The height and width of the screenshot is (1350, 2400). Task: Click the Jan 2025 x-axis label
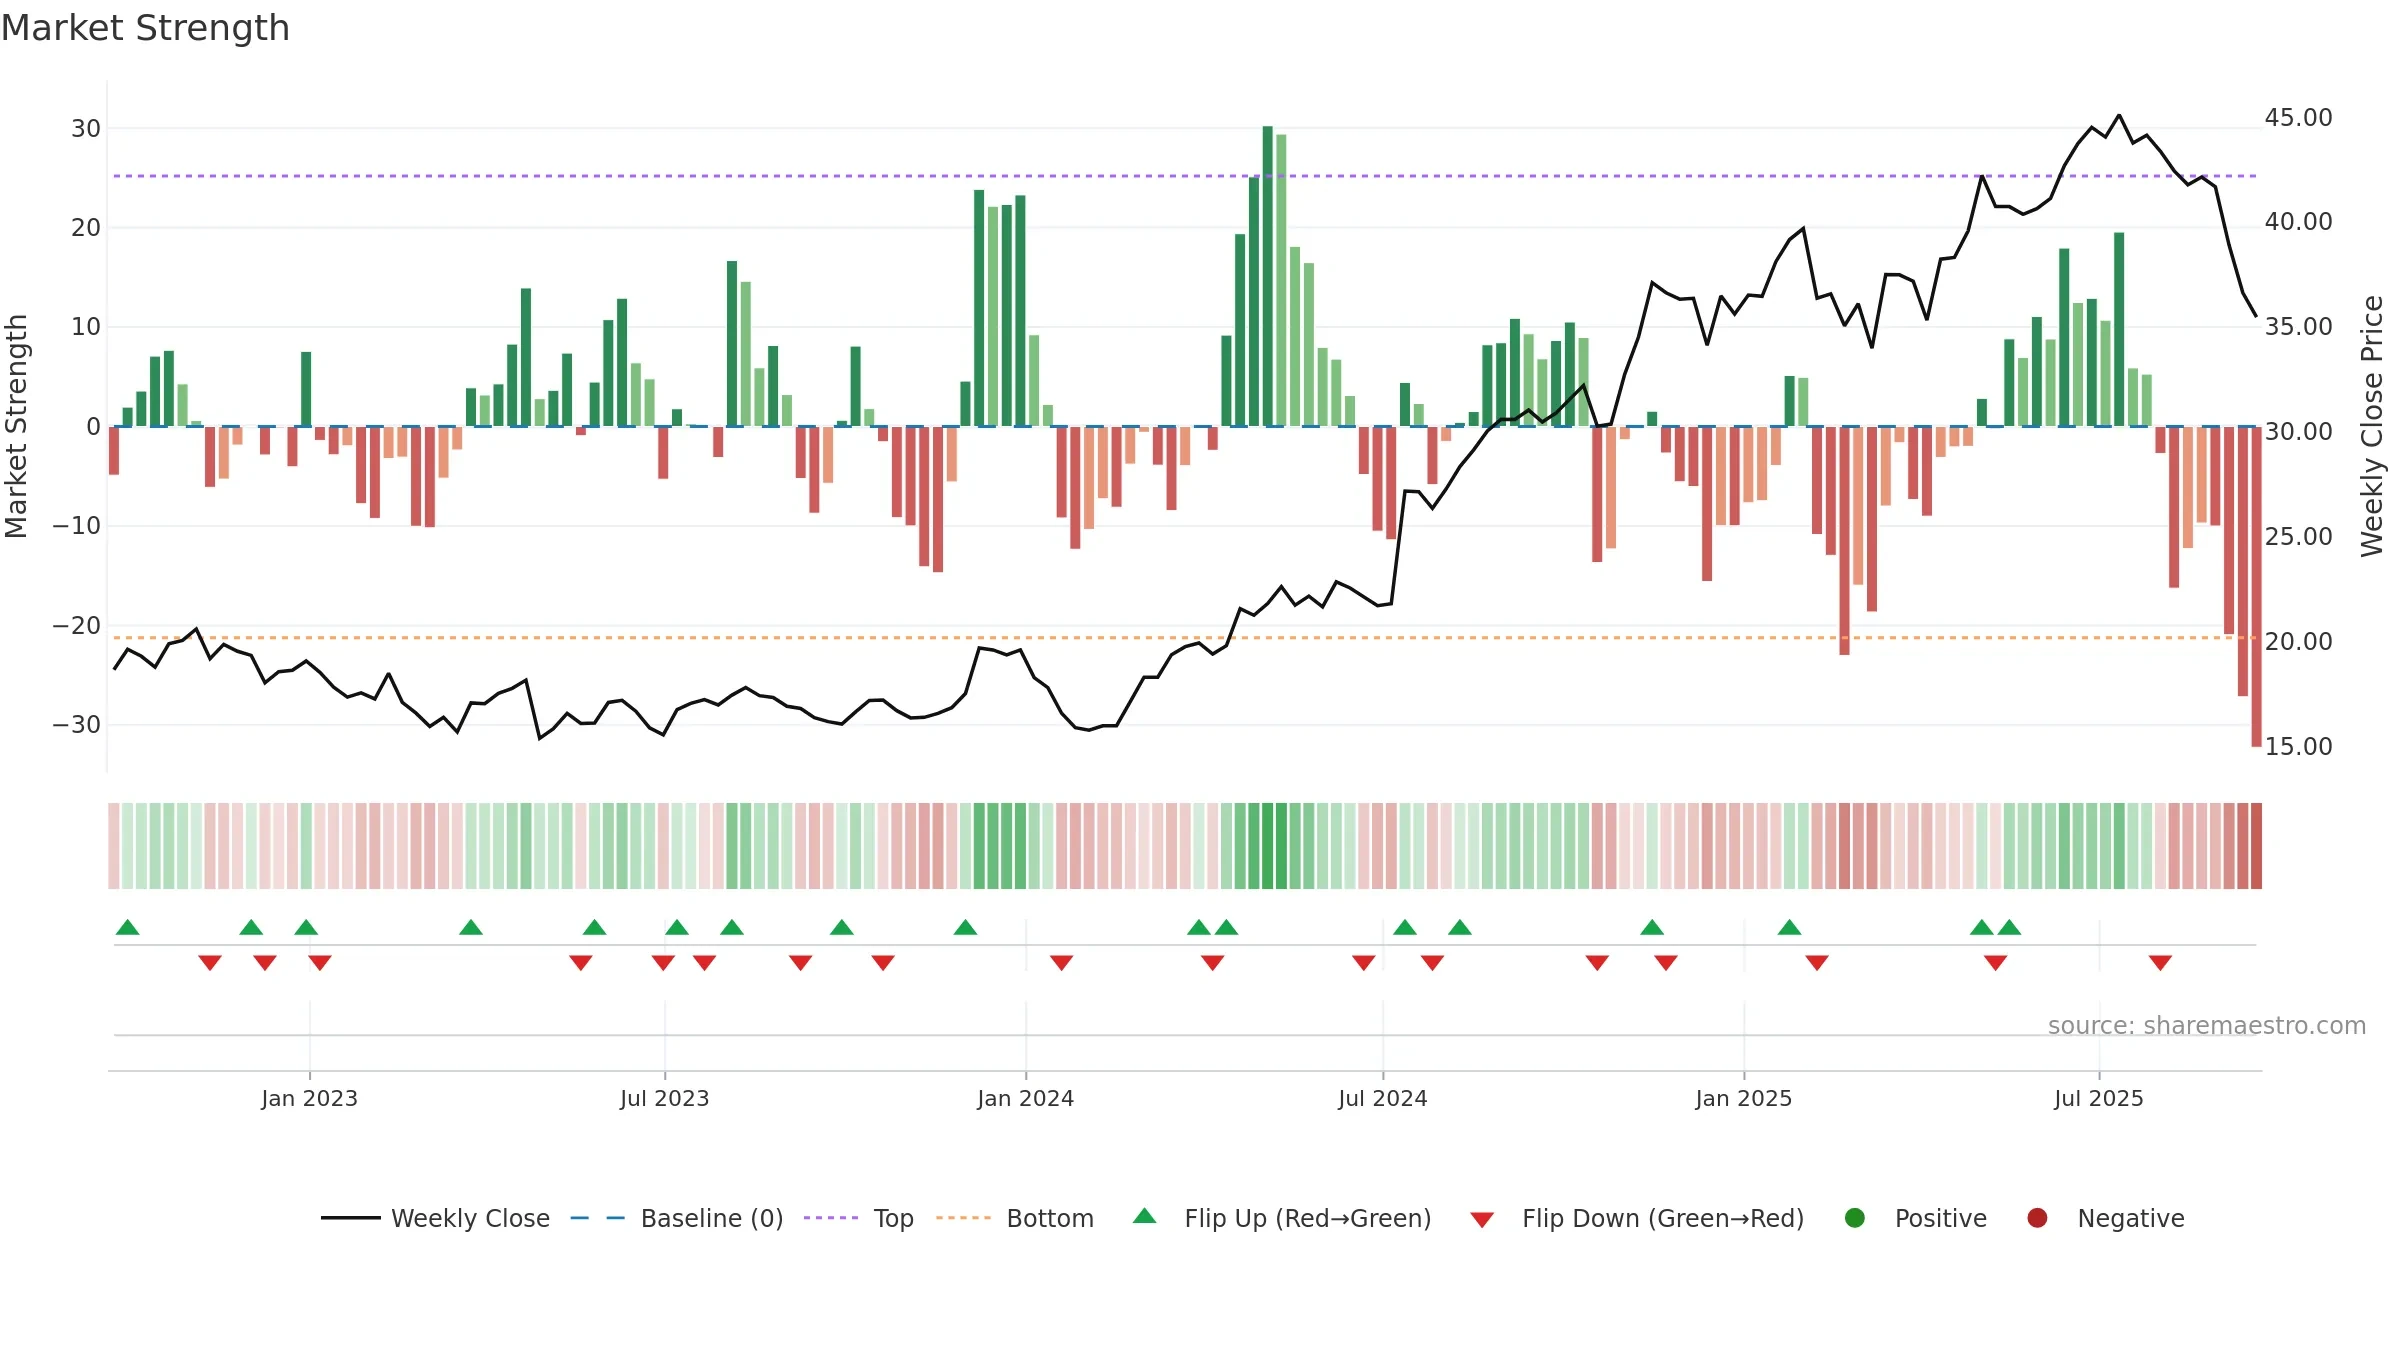click(1743, 1098)
